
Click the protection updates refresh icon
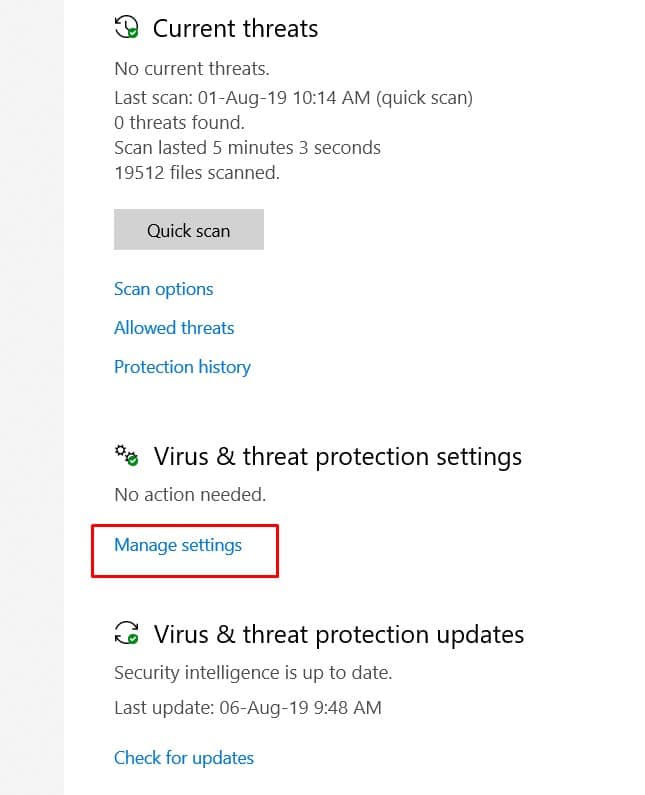pos(127,633)
